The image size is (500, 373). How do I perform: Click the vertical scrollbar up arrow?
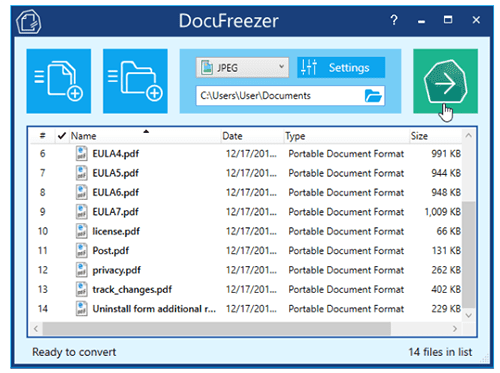(x=469, y=135)
